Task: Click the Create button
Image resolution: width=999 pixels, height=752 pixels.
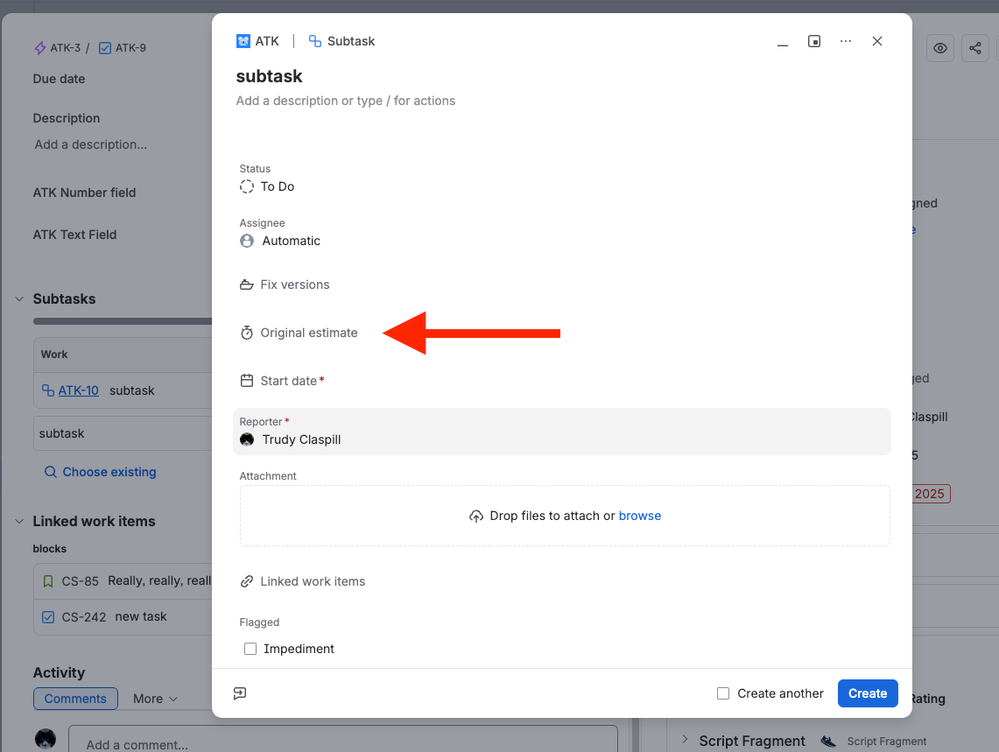Action: (867, 693)
